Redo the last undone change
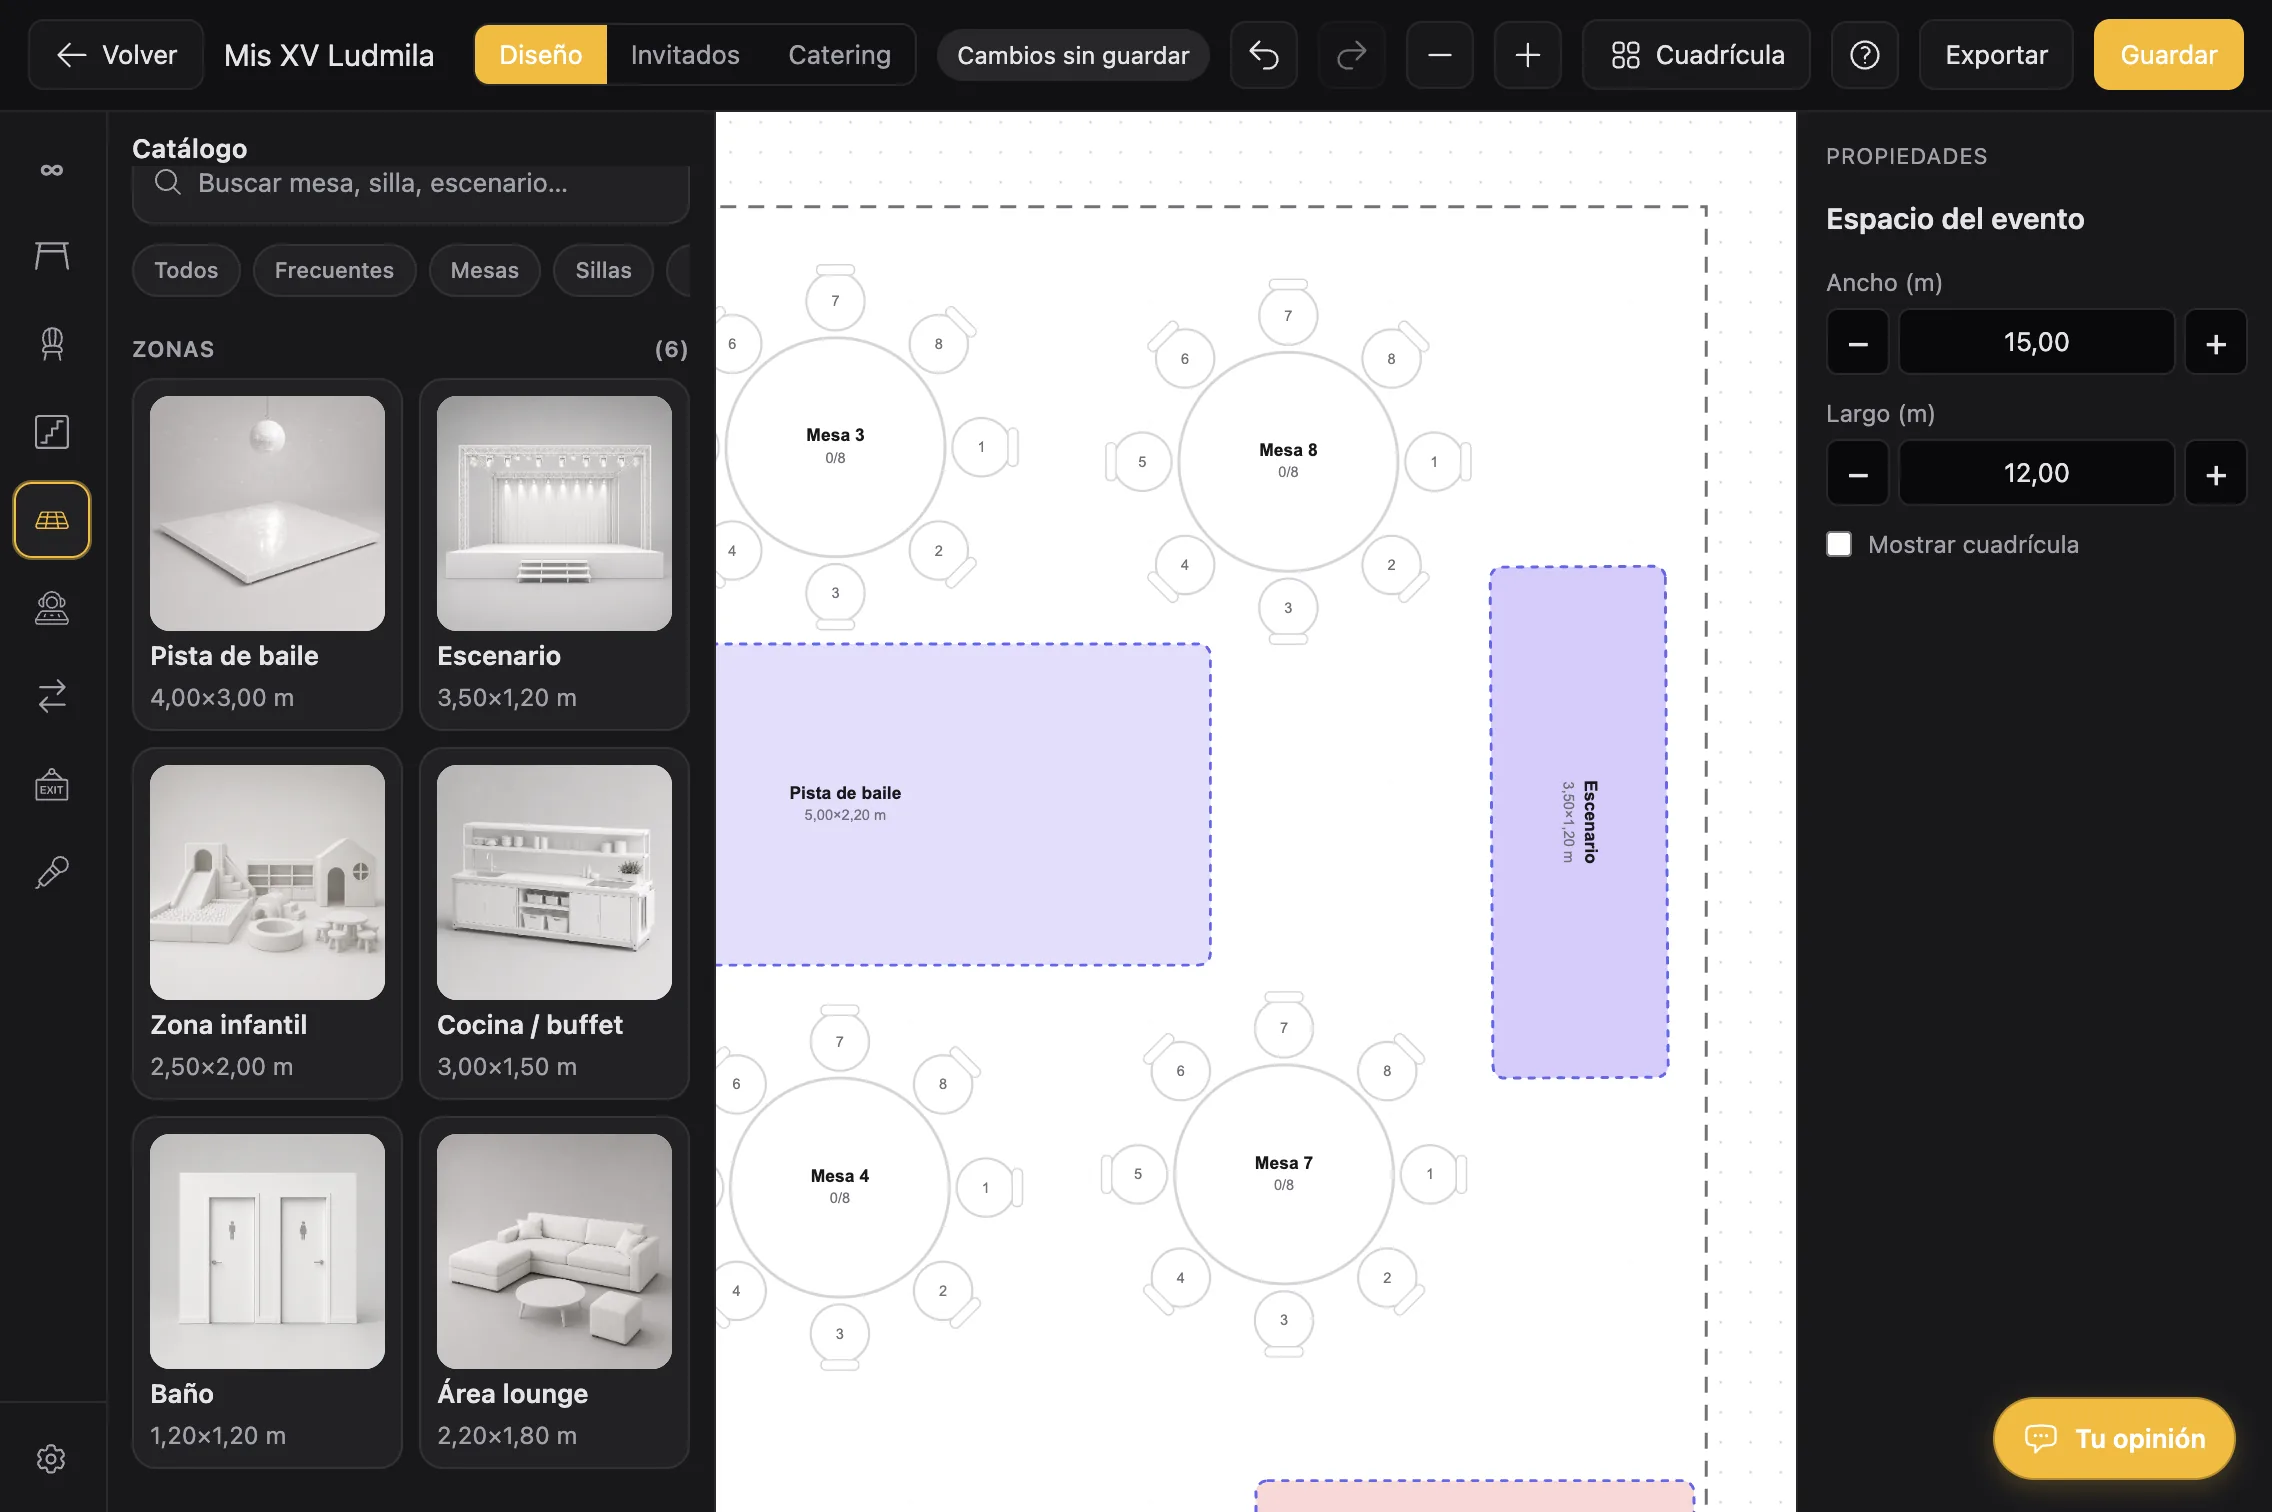2272x1512 pixels. [x=1351, y=55]
